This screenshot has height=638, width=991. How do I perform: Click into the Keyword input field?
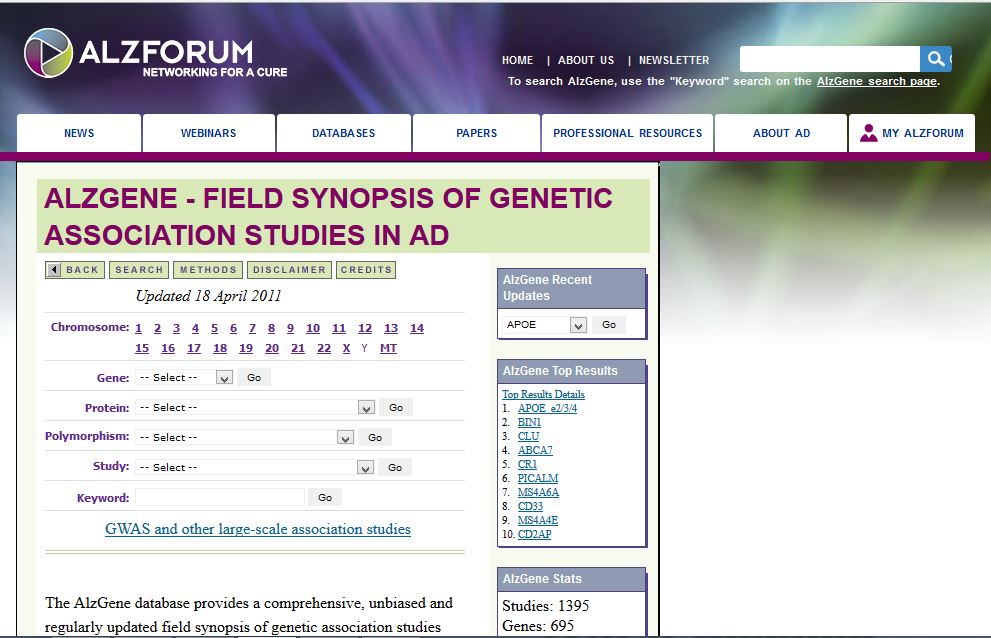click(219, 497)
